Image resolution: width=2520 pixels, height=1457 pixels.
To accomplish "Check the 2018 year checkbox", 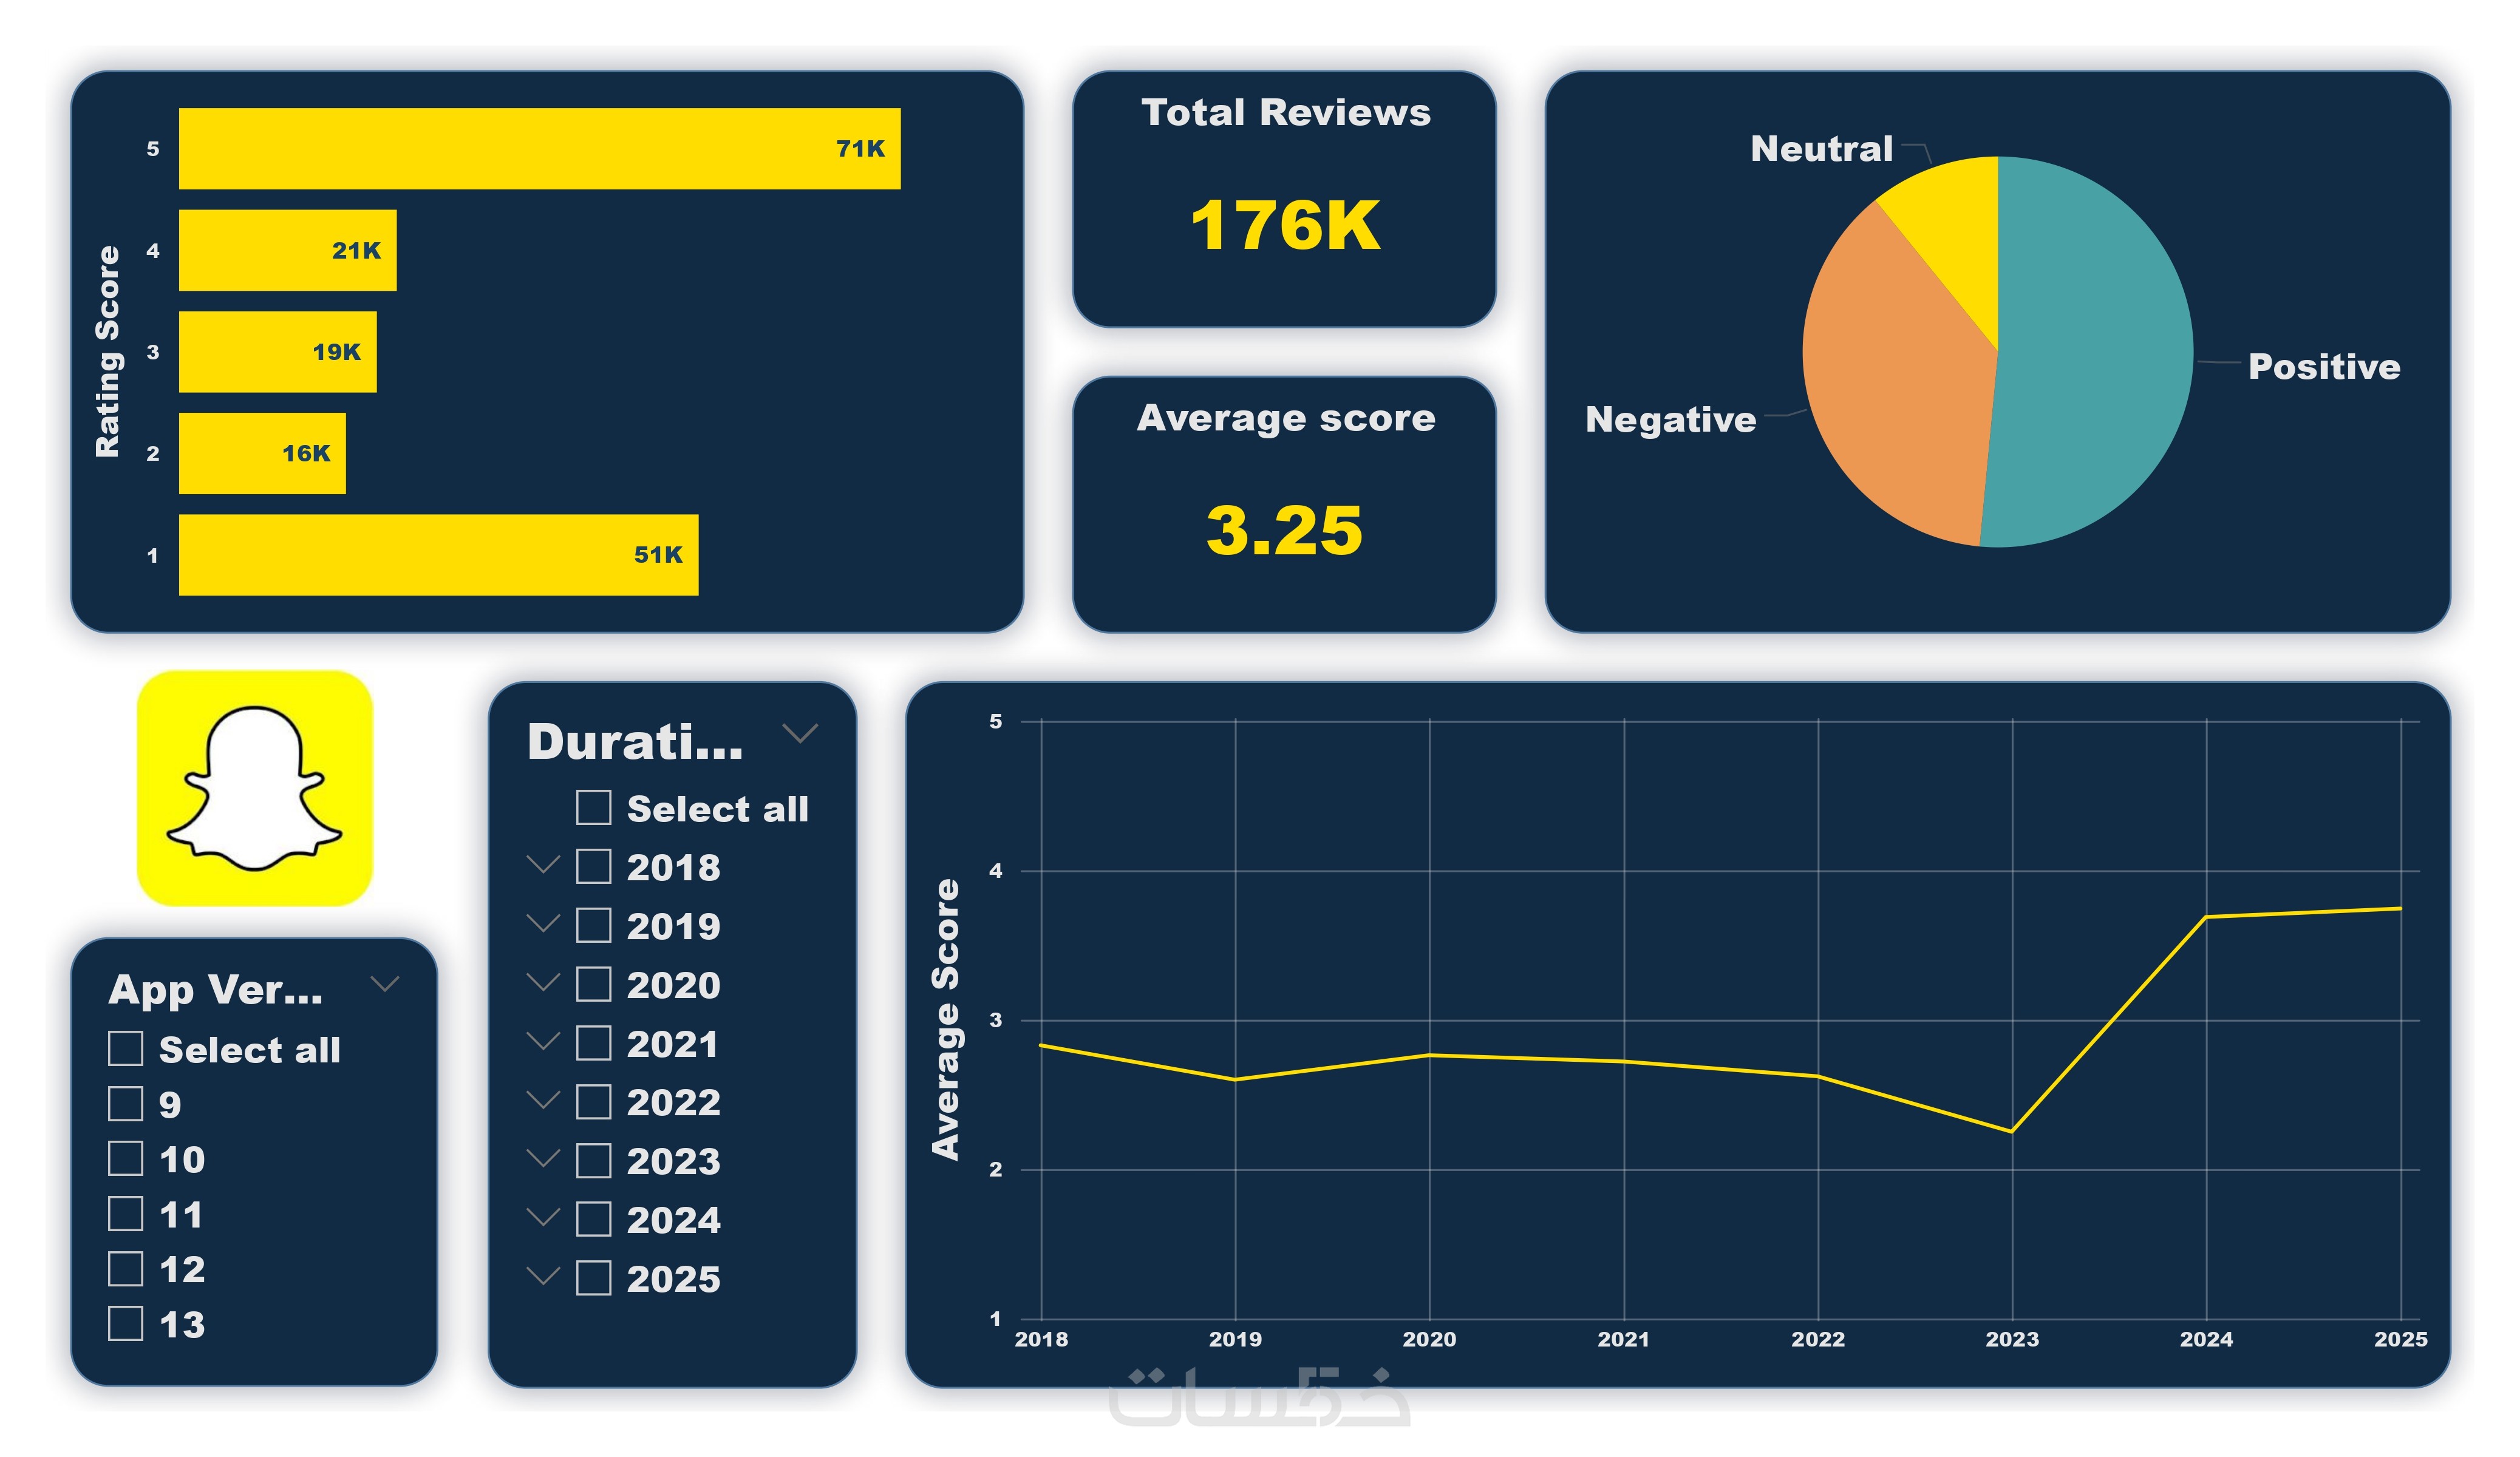I will point(593,866).
